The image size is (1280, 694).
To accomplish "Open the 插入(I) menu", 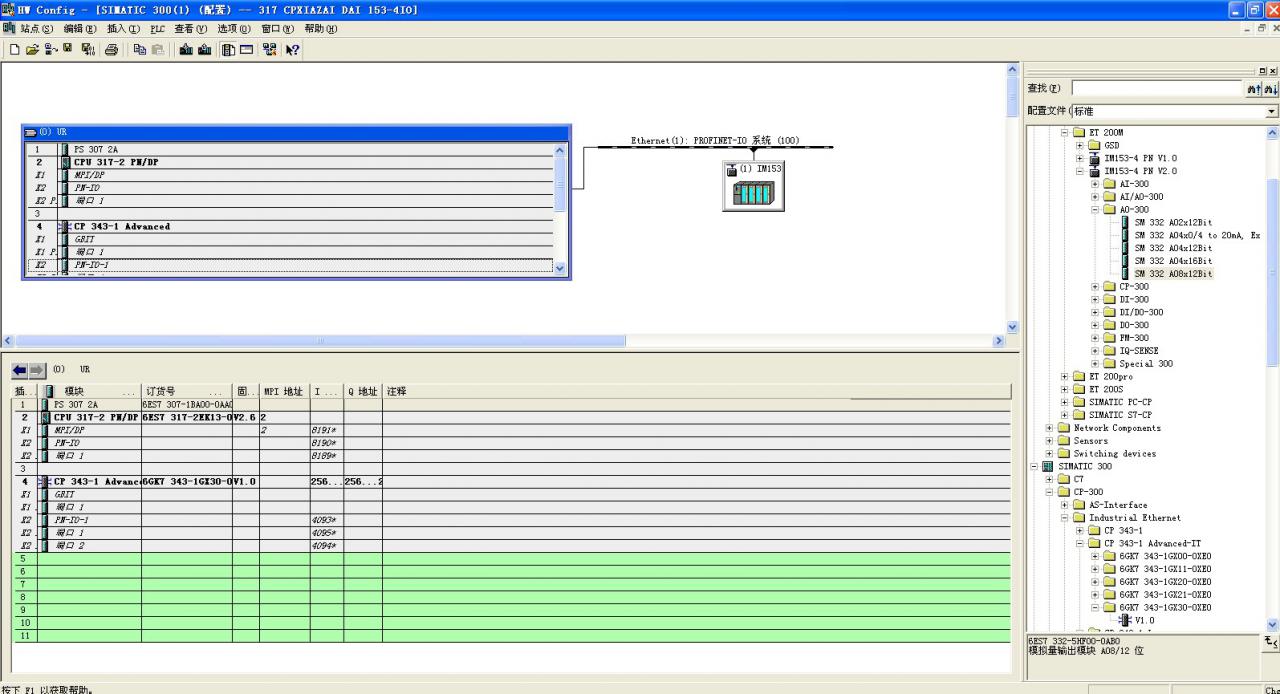I will pyautogui.click(x=125, y=28).
